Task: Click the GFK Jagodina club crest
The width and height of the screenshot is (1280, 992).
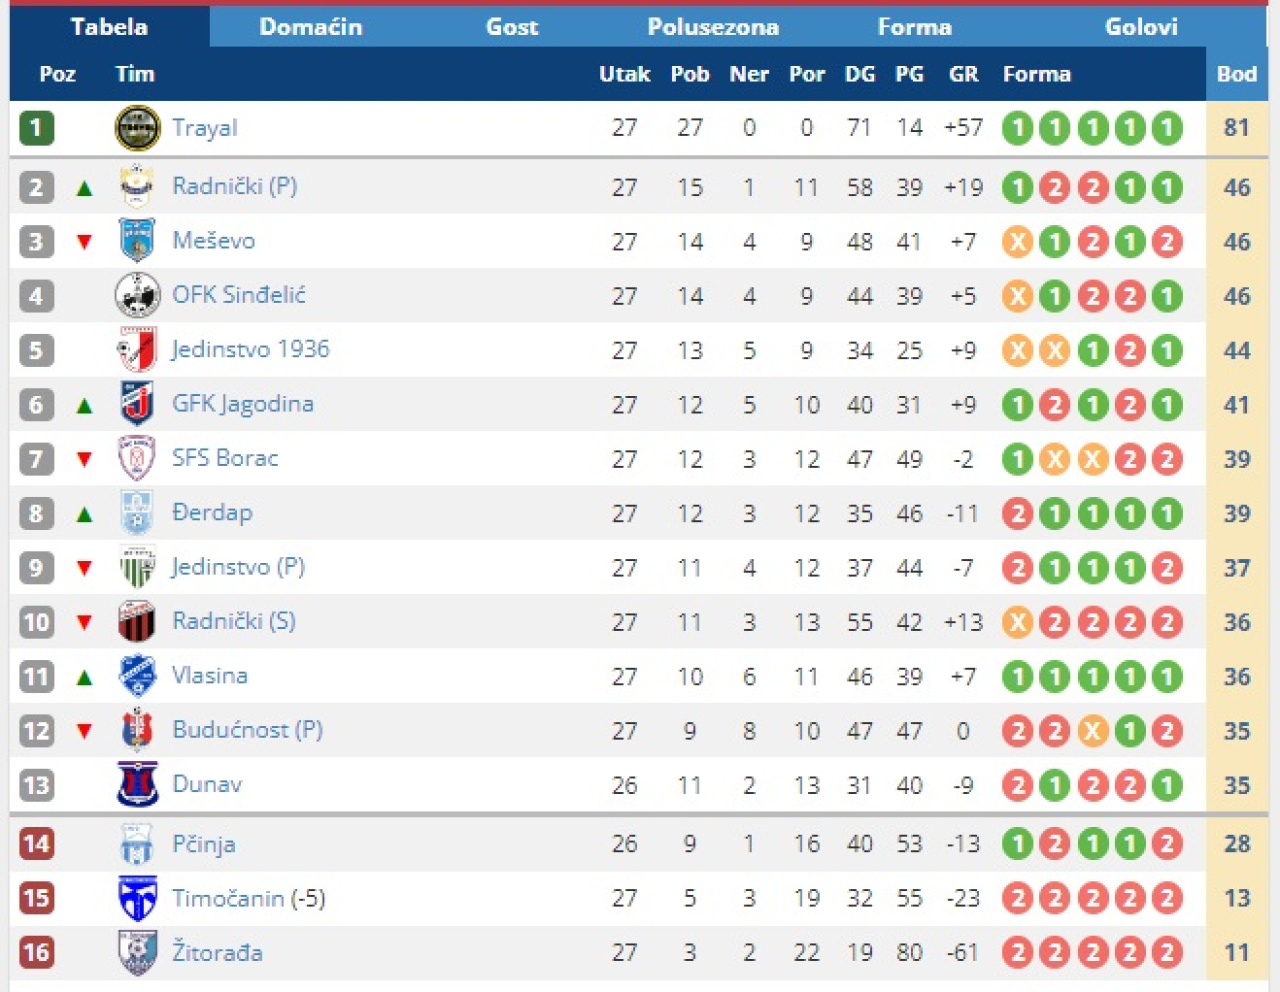Action: pos(137,404)
